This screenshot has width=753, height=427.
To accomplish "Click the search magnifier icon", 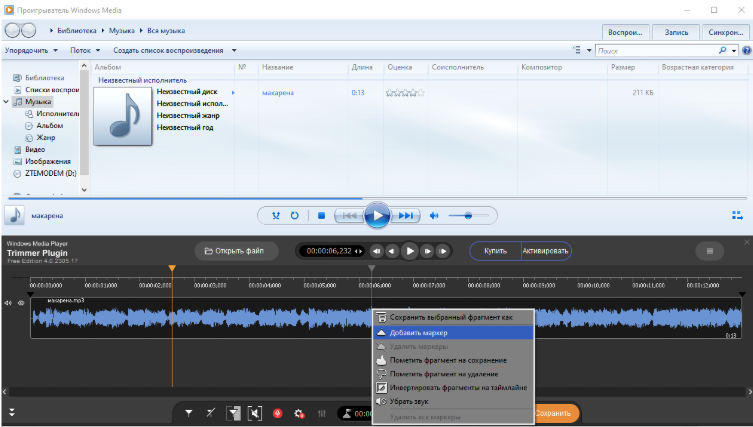I will tap(722, 50).
